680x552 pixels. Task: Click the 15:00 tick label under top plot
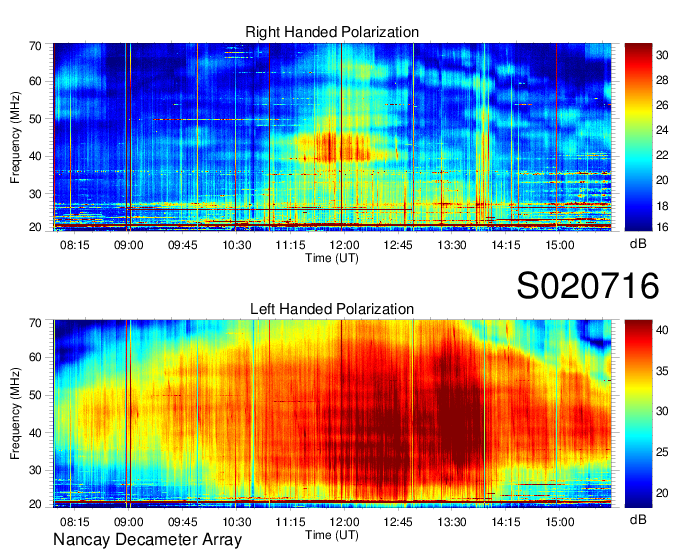click(559, 245)
